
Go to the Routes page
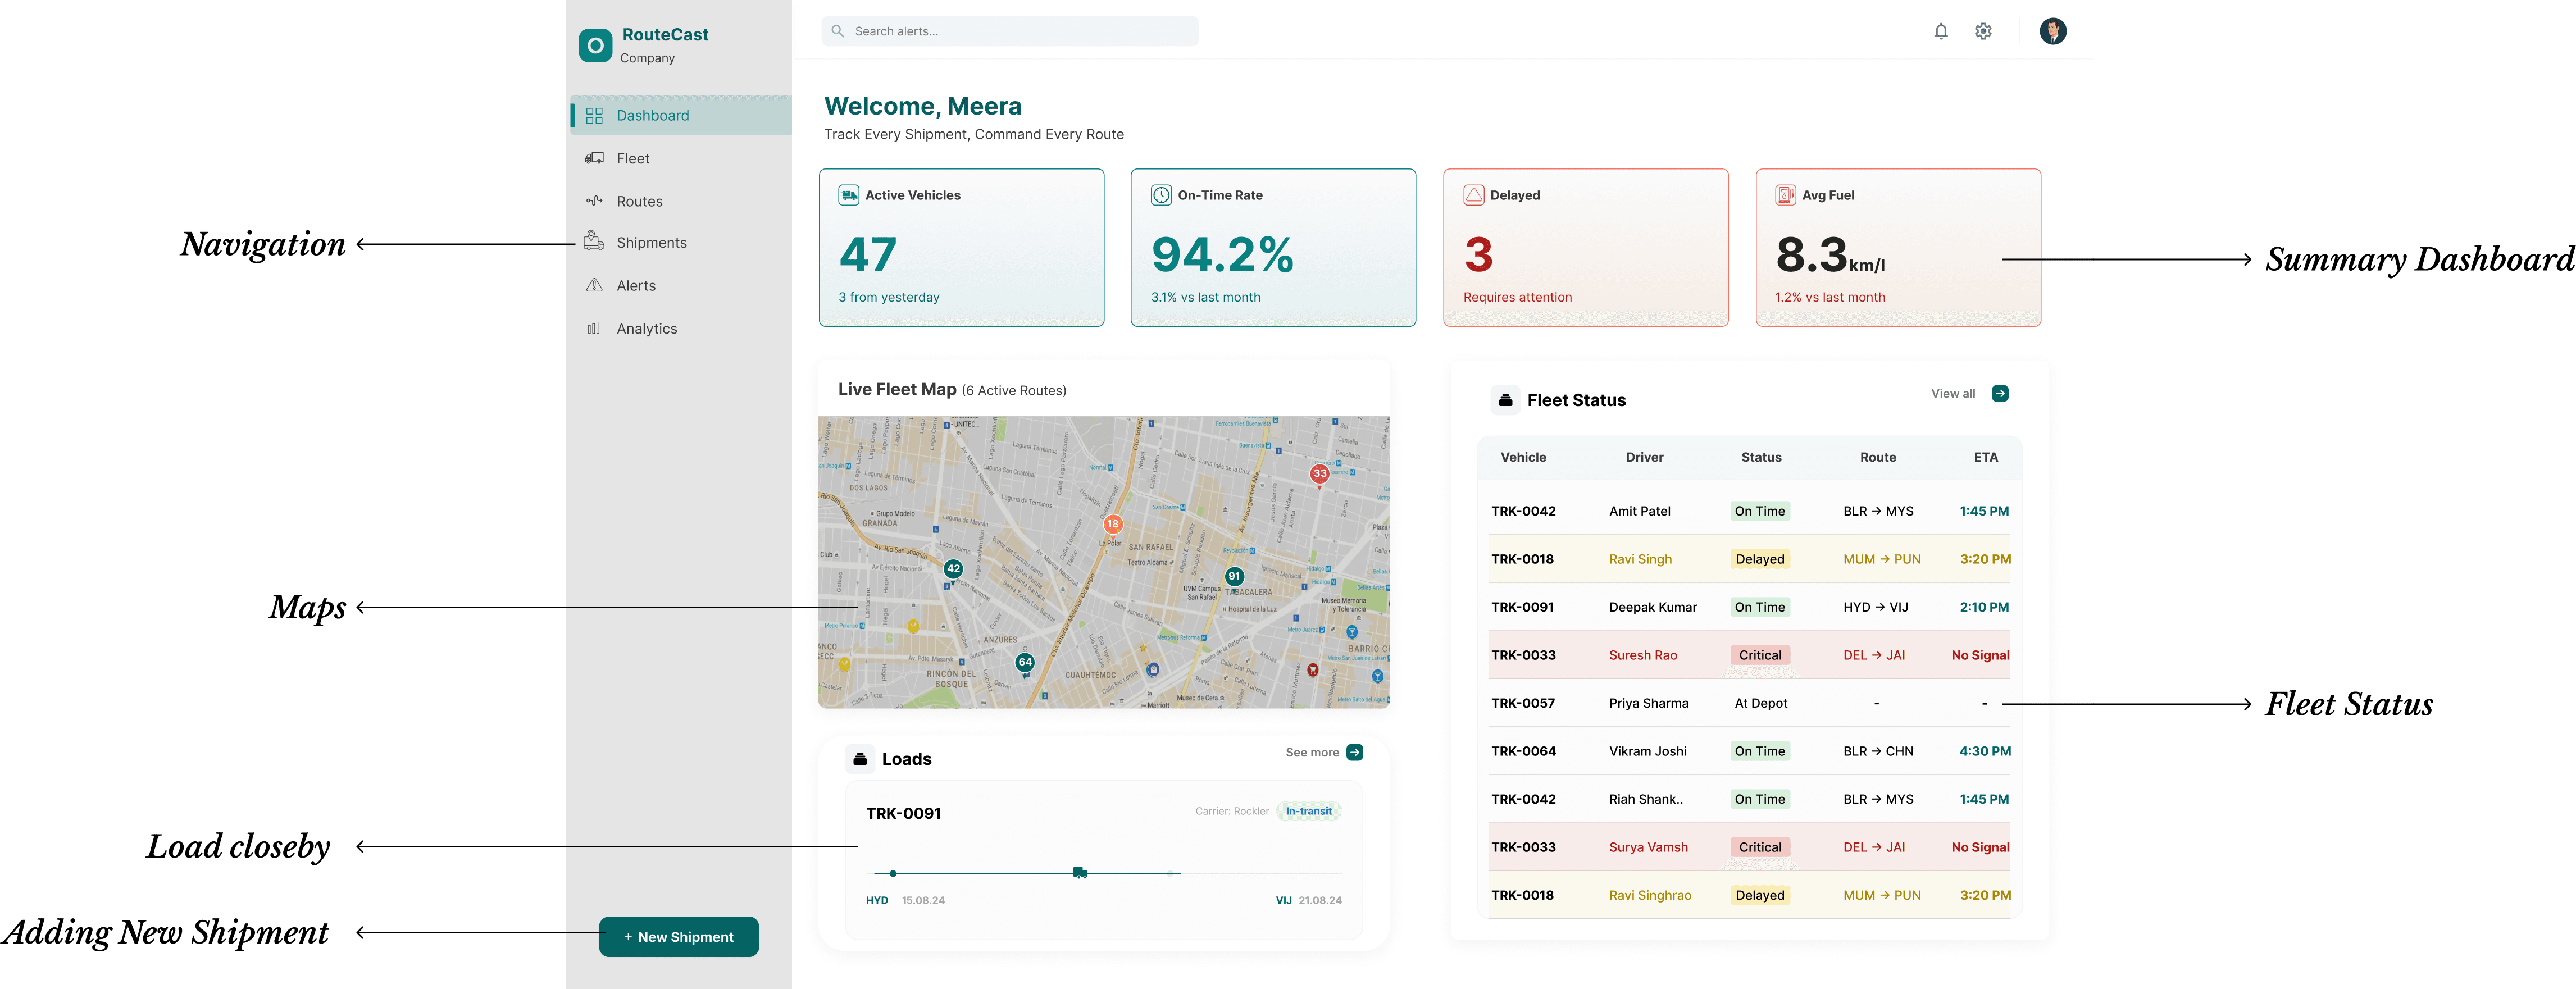(639, 201)
